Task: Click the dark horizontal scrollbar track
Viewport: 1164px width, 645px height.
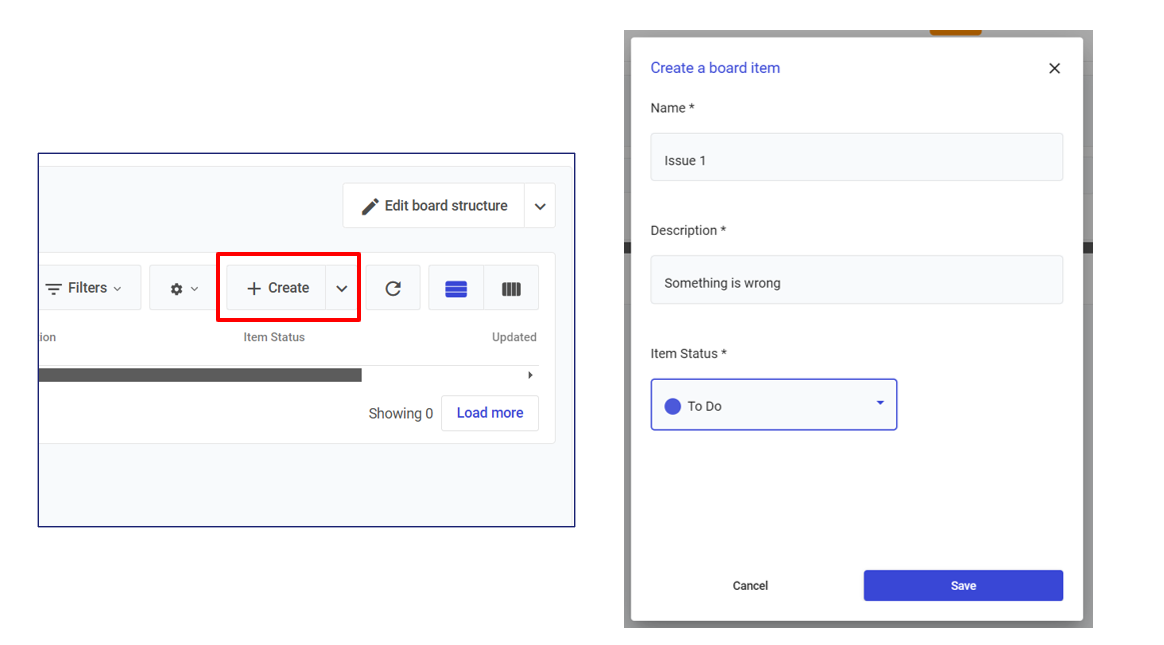Action: point(200,375)
